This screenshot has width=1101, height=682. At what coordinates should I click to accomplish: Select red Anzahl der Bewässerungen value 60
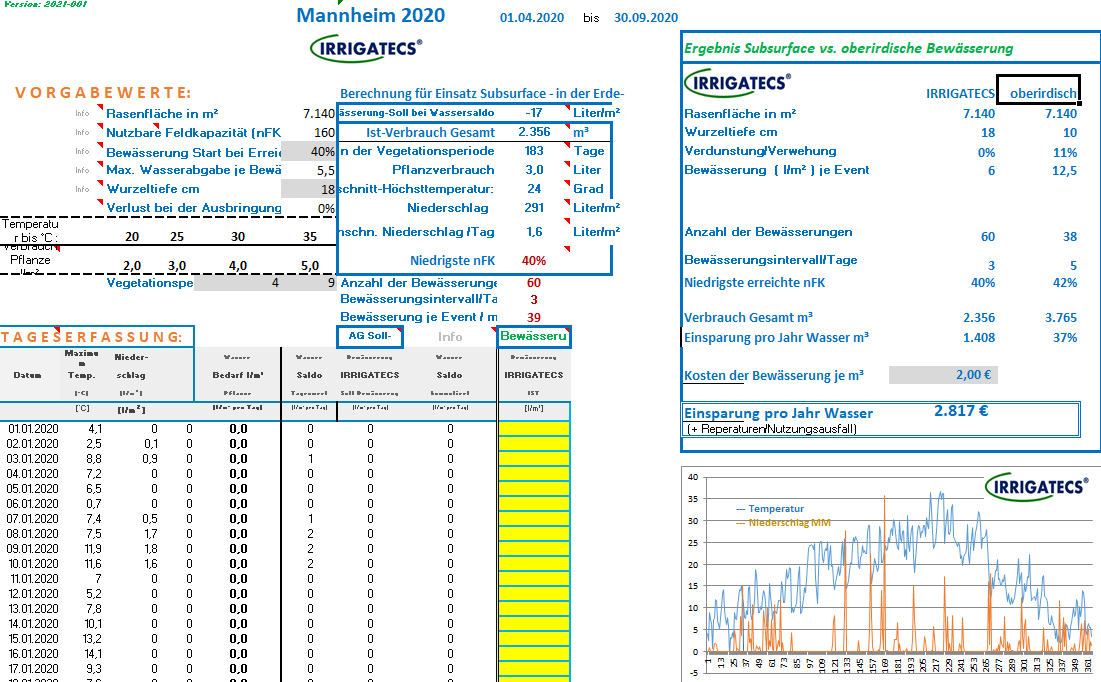tap(534, 283)
